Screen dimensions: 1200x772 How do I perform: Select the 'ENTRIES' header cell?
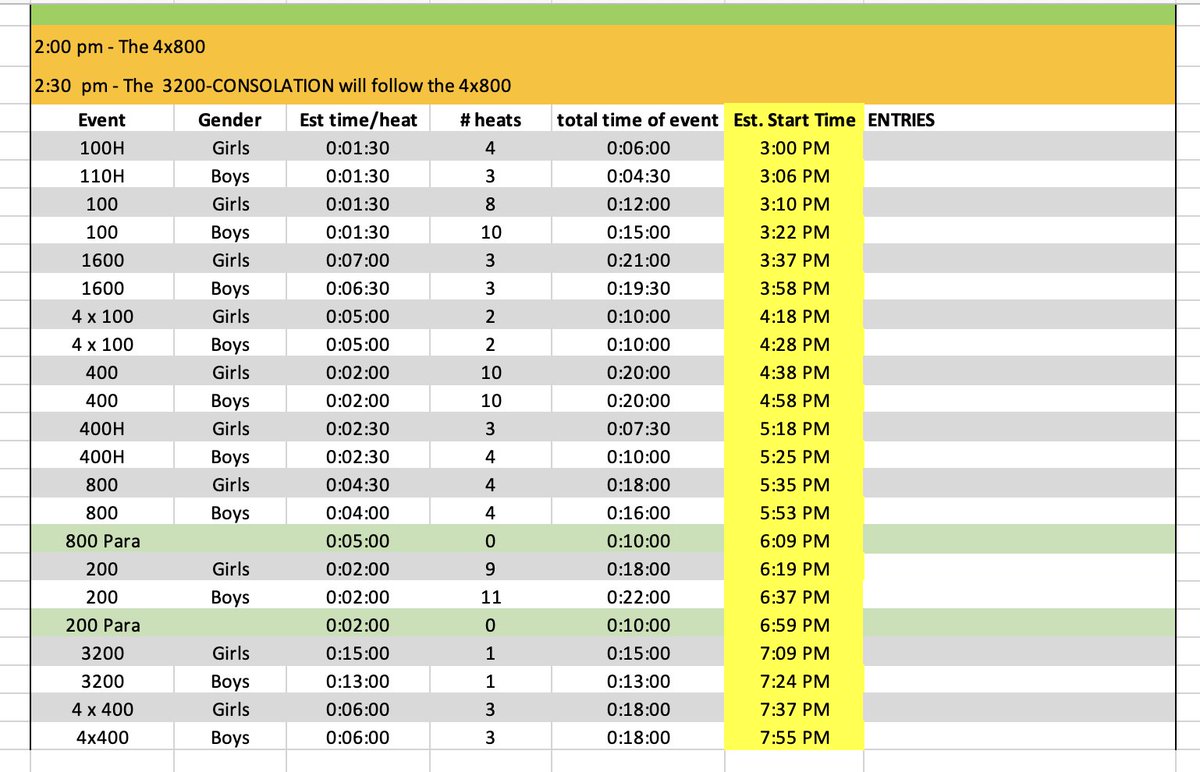pos(1019,120)
